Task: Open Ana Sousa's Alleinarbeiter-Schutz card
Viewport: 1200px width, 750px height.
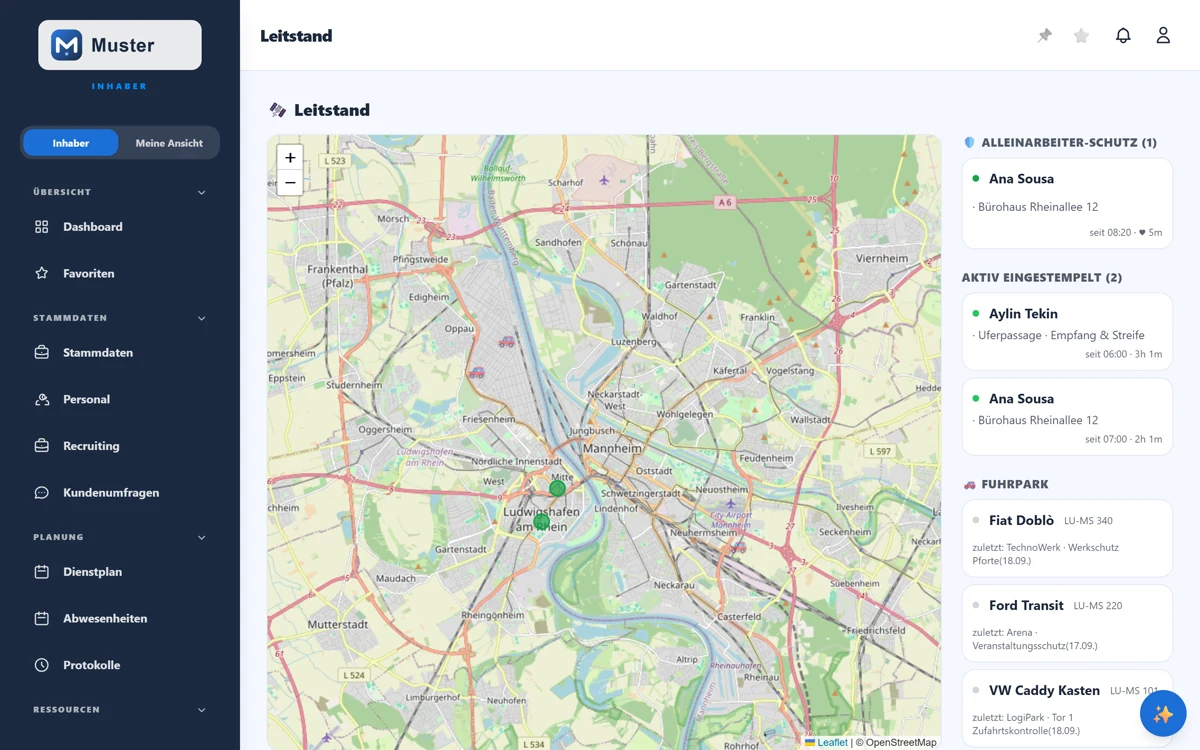Action: click(x=1067, y=203)
